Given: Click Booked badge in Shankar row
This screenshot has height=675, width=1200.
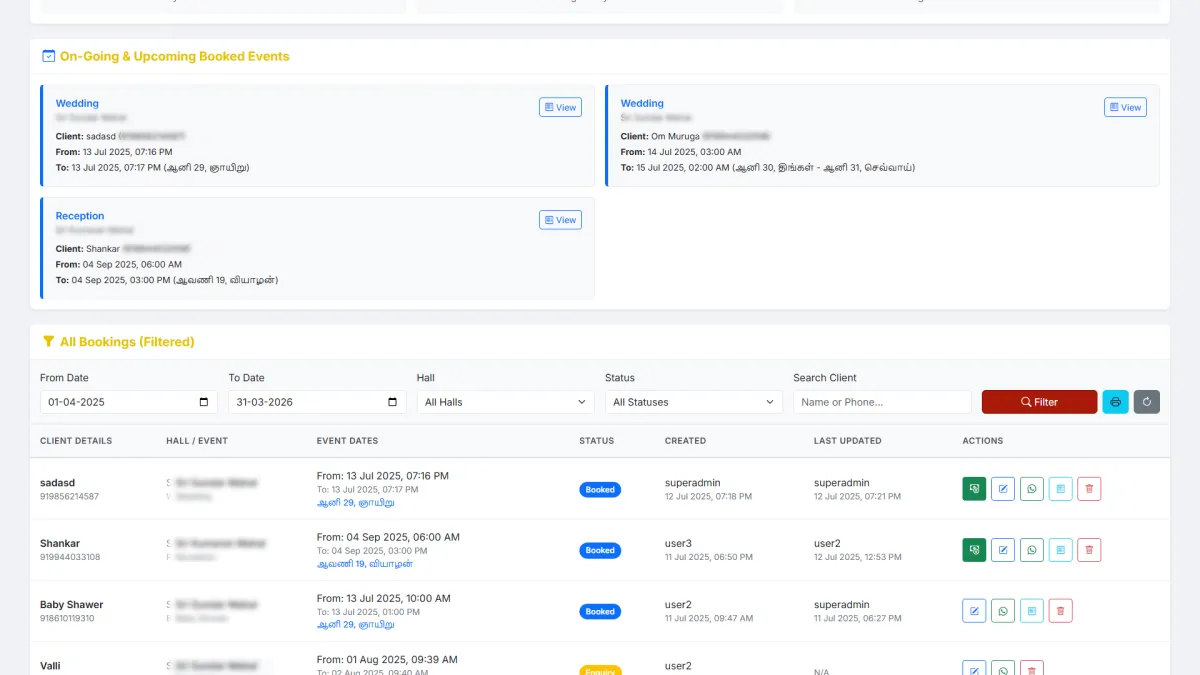Looking at the screenshot, I should 600,550.
